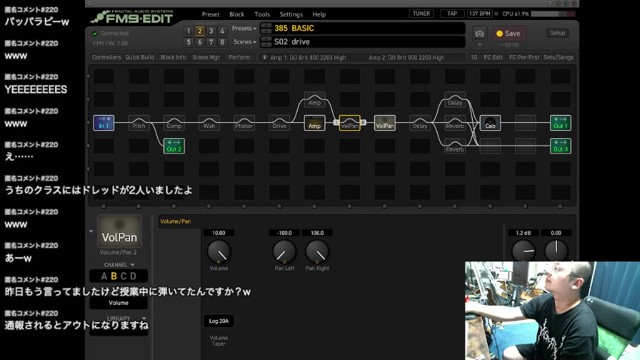Click the Volume knob
The image size is (640, 360).
click(x=219, y=251)
